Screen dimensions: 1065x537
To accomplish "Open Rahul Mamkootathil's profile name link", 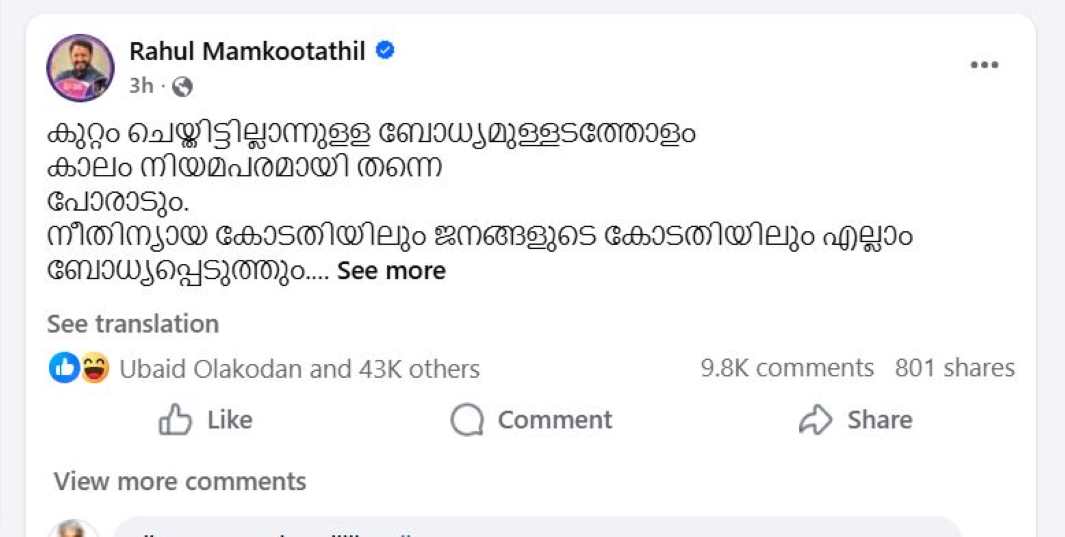I will coord(247,50).
